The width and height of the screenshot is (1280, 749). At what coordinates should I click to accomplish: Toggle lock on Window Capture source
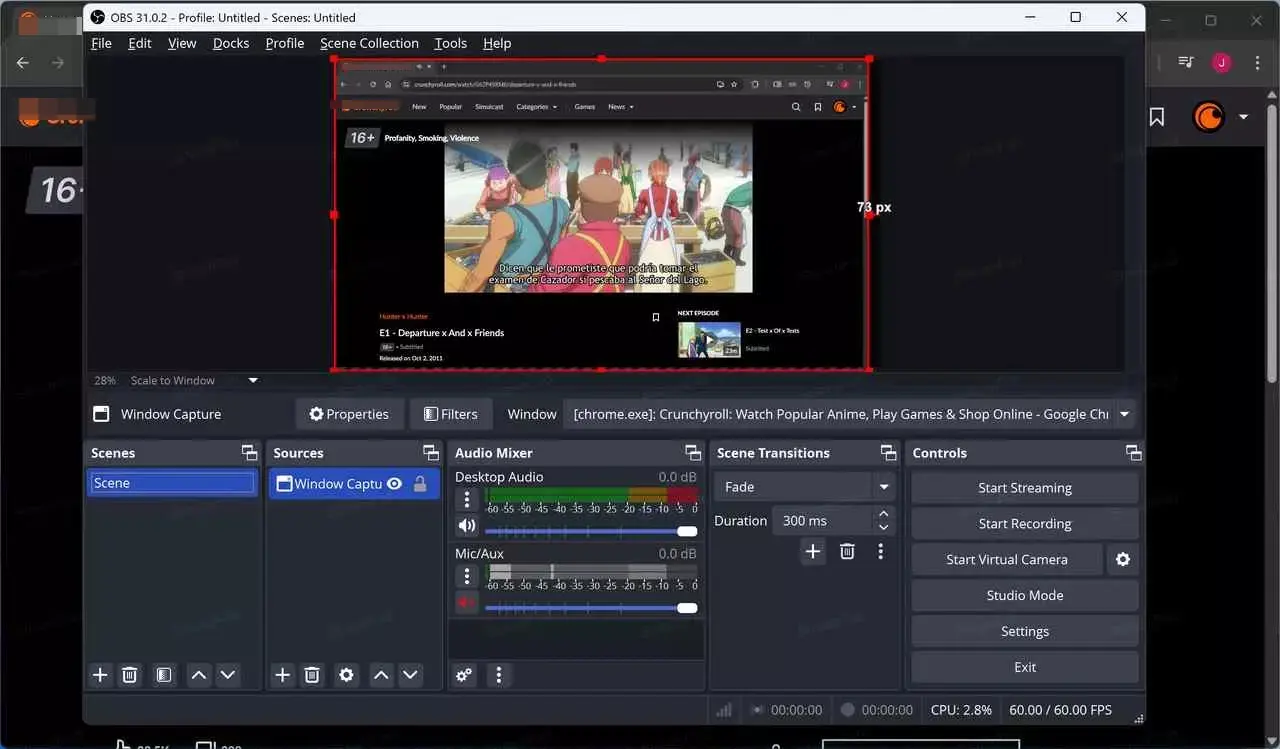[x=420, y=484]
